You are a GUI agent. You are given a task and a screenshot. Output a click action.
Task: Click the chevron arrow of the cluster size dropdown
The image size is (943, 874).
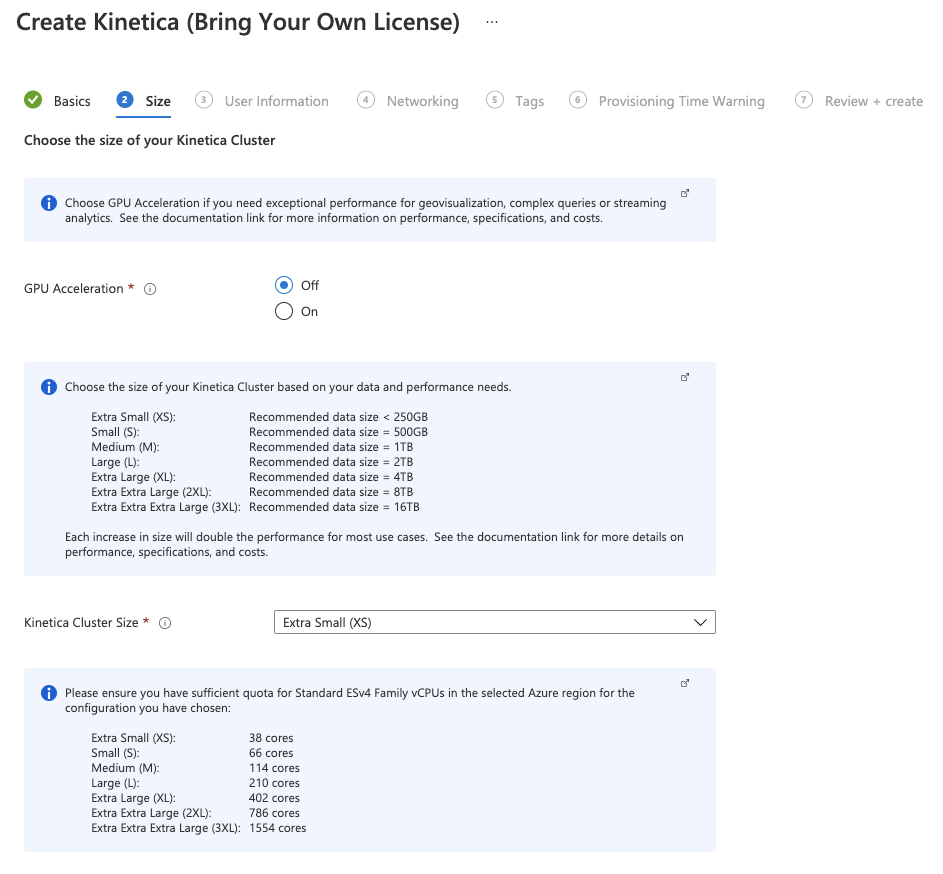(x=700, y=622)
